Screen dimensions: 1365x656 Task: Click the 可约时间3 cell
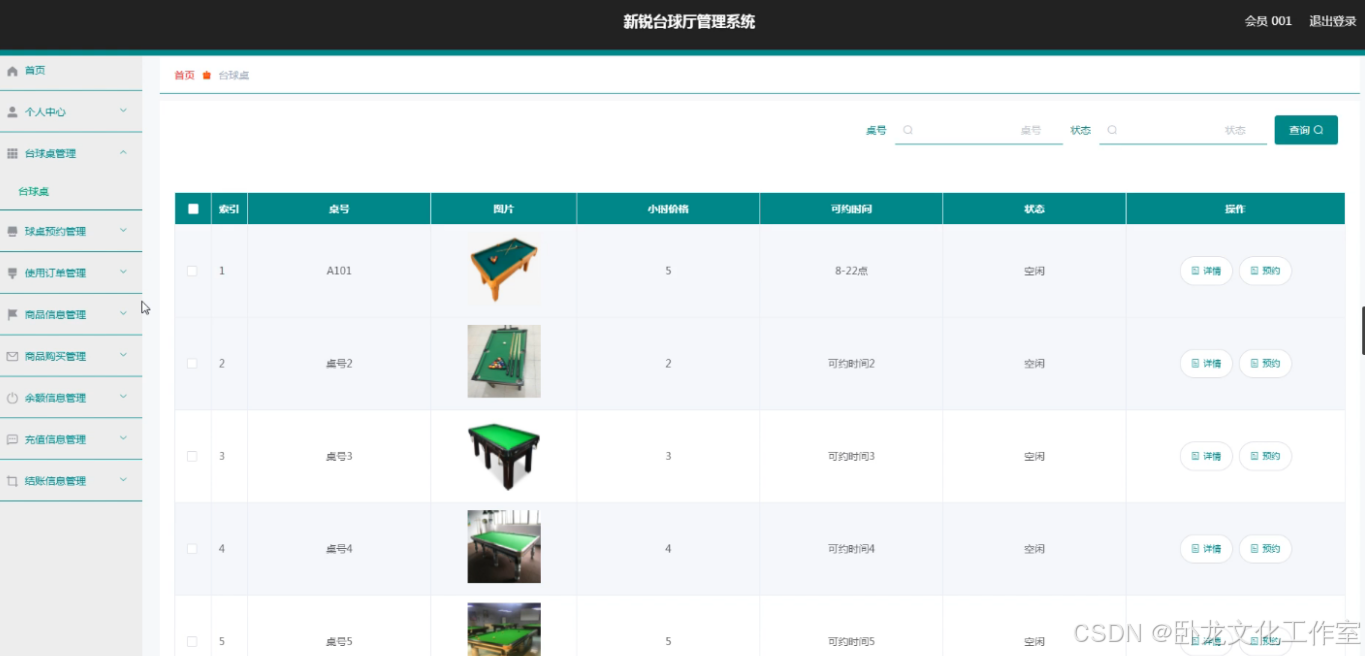(x=851, y=456)
